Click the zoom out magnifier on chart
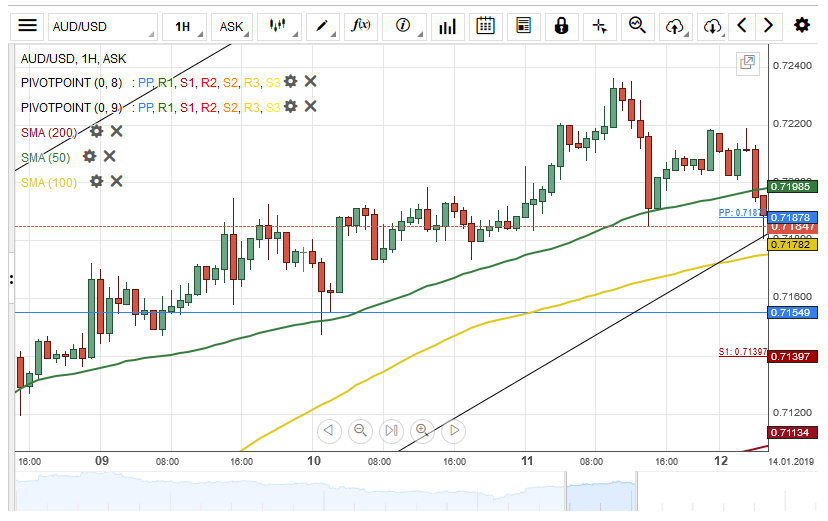 (x=360, y=430)
